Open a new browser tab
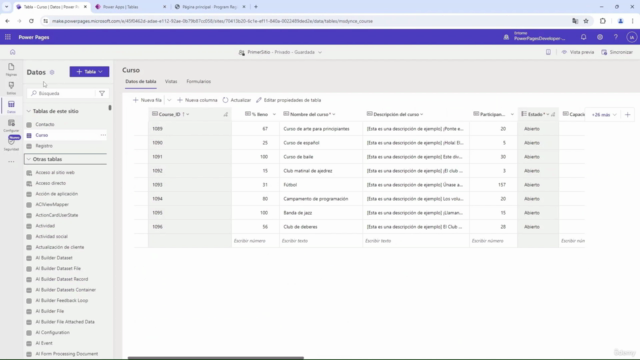Viewport: 640px width, 360px height. click(256, 7)
